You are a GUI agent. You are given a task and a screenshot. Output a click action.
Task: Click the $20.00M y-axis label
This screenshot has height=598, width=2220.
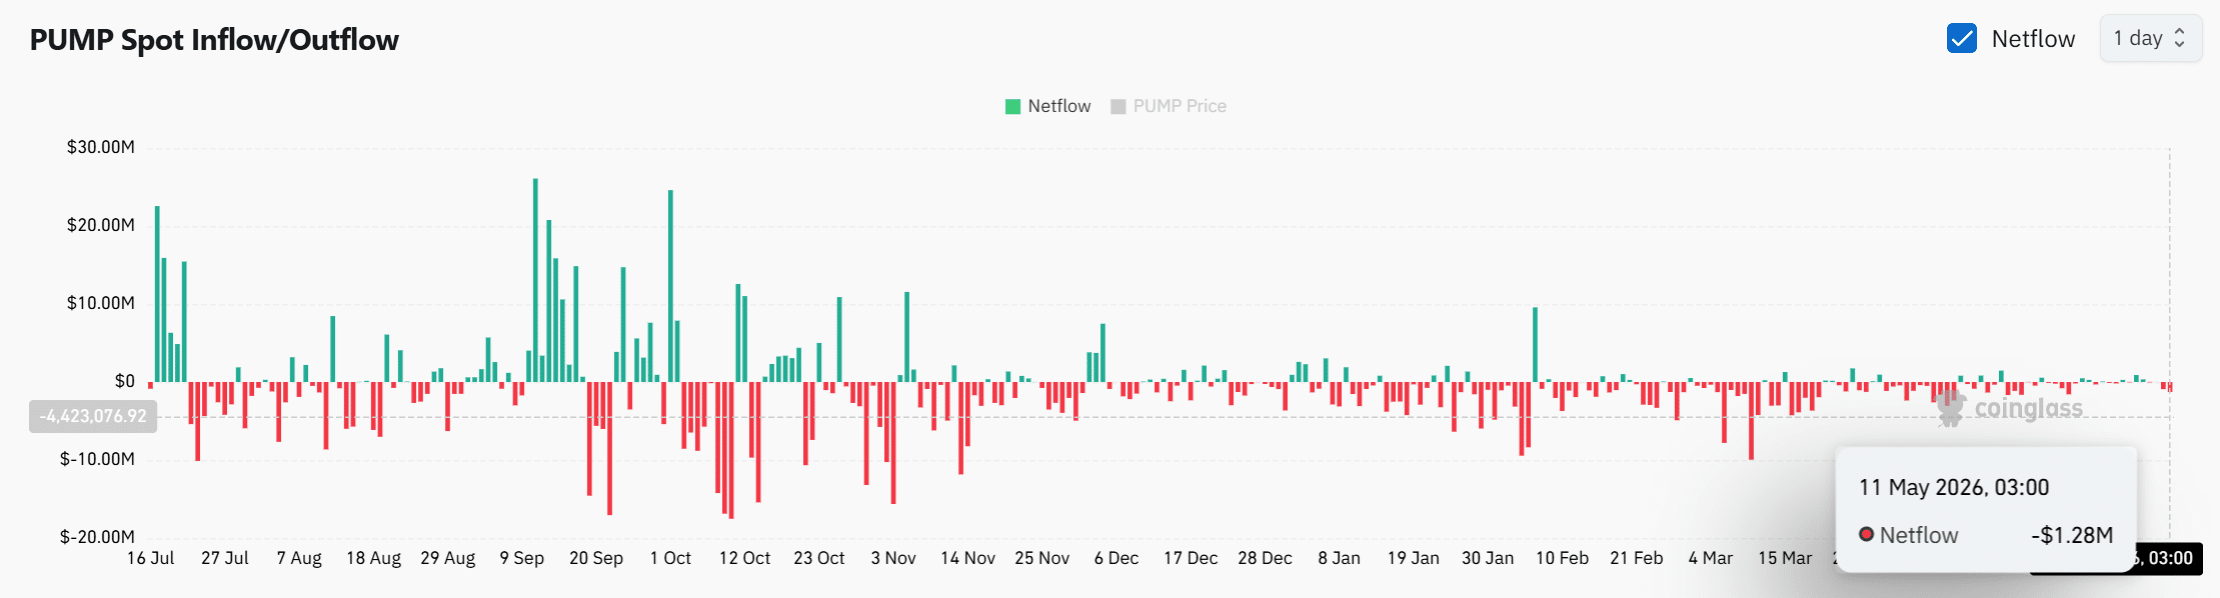pyautogui.click(x=101, y=225)
